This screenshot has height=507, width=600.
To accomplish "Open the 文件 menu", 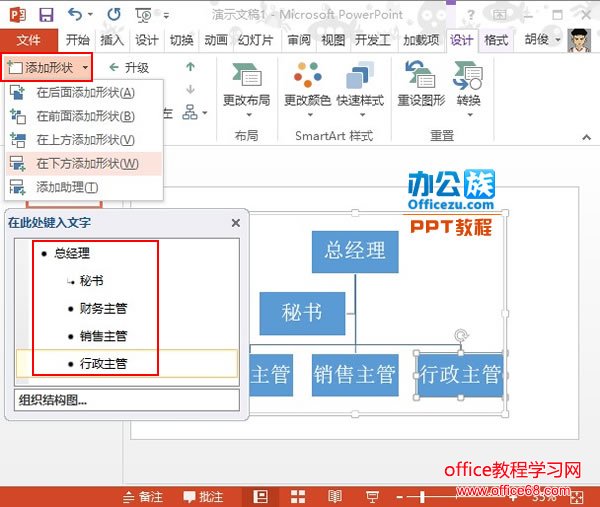I will (29, 40).
